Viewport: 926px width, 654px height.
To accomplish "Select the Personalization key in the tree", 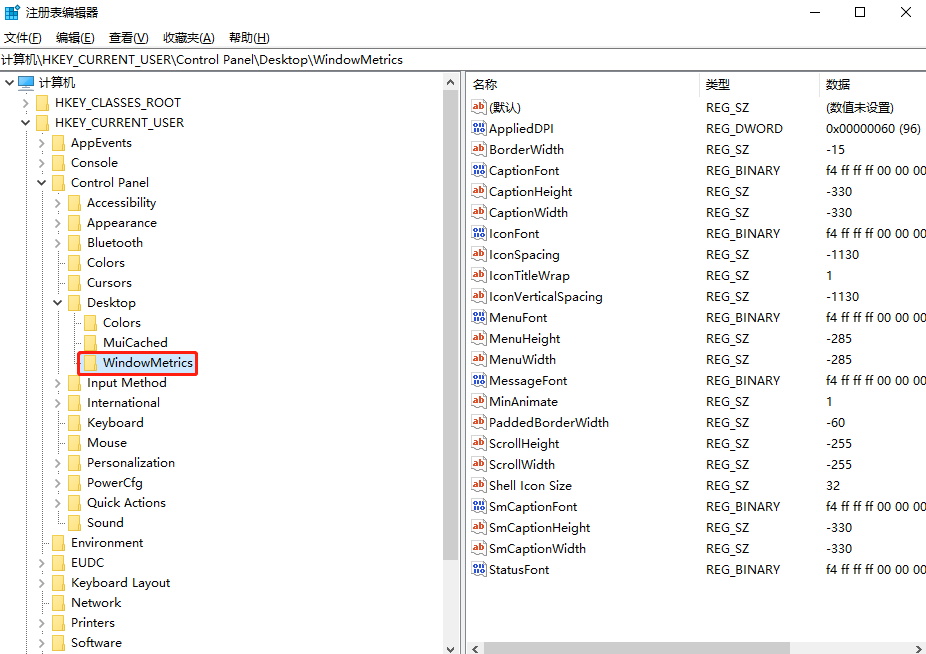I will click(130, 463).
